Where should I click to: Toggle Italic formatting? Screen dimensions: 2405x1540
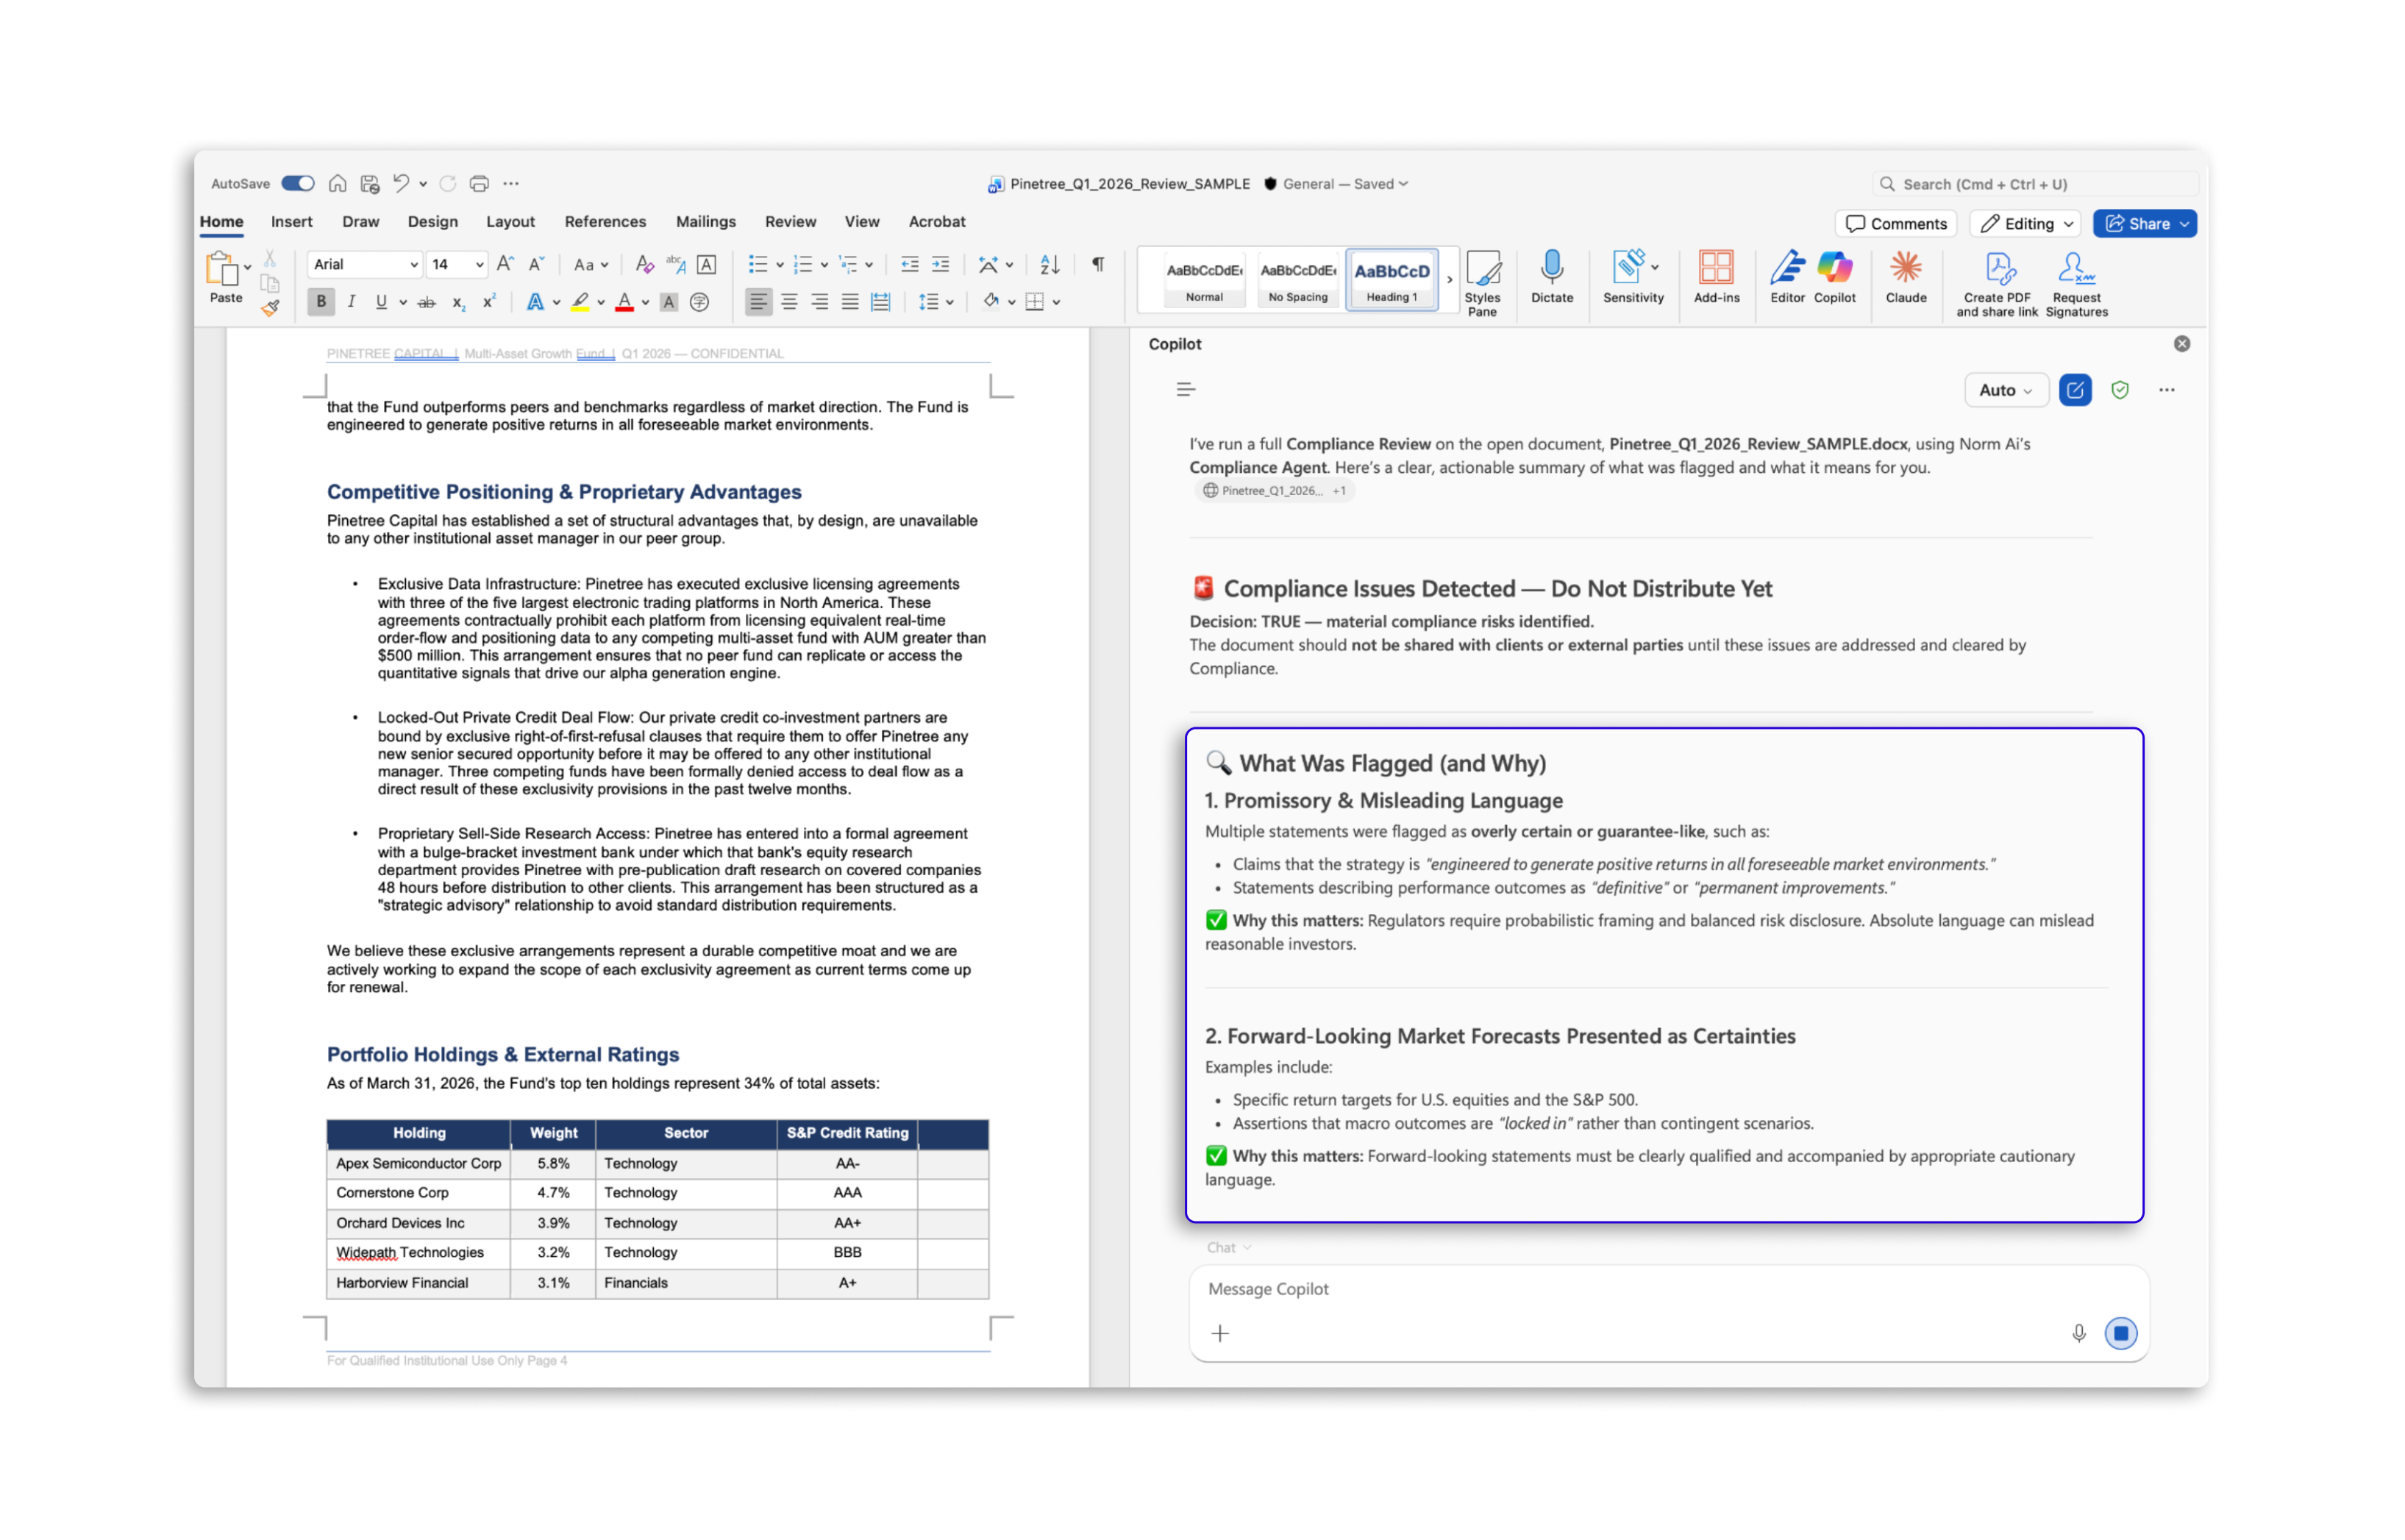pyautogui.click(x=351, y=302)
